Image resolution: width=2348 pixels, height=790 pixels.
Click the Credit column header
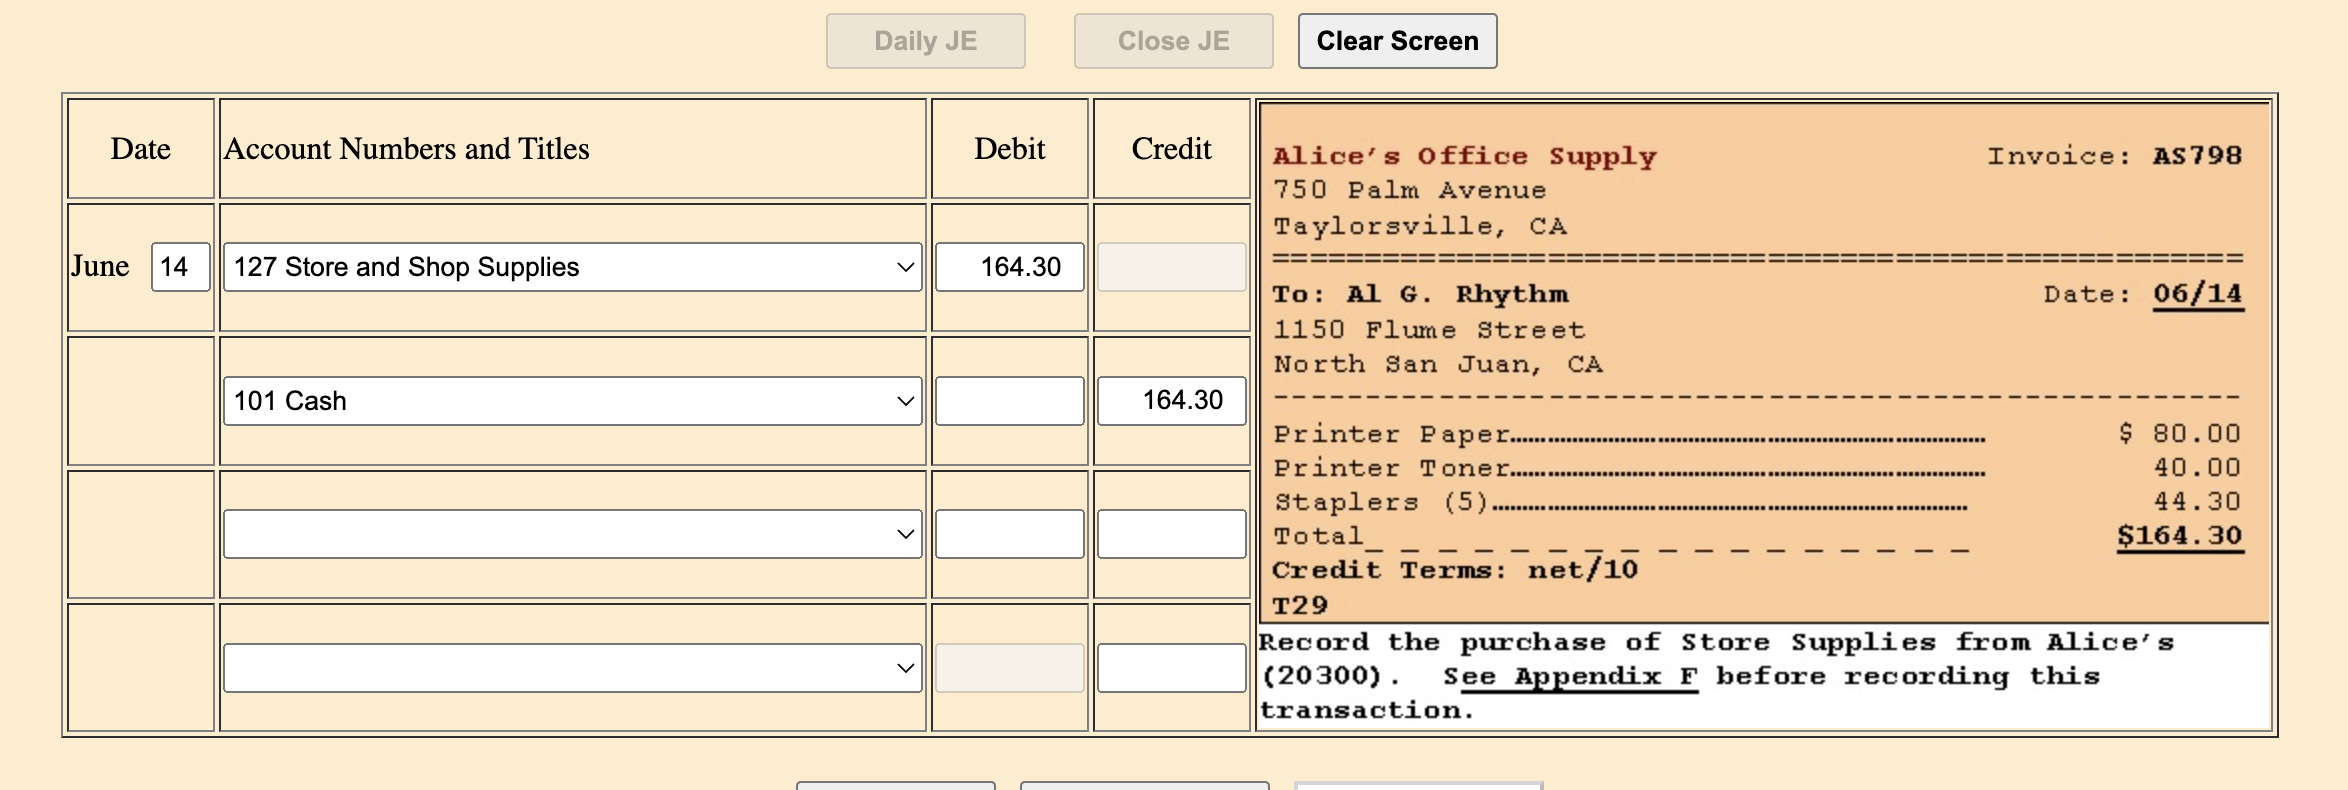pyautogui.click(x=1171, y=149)
